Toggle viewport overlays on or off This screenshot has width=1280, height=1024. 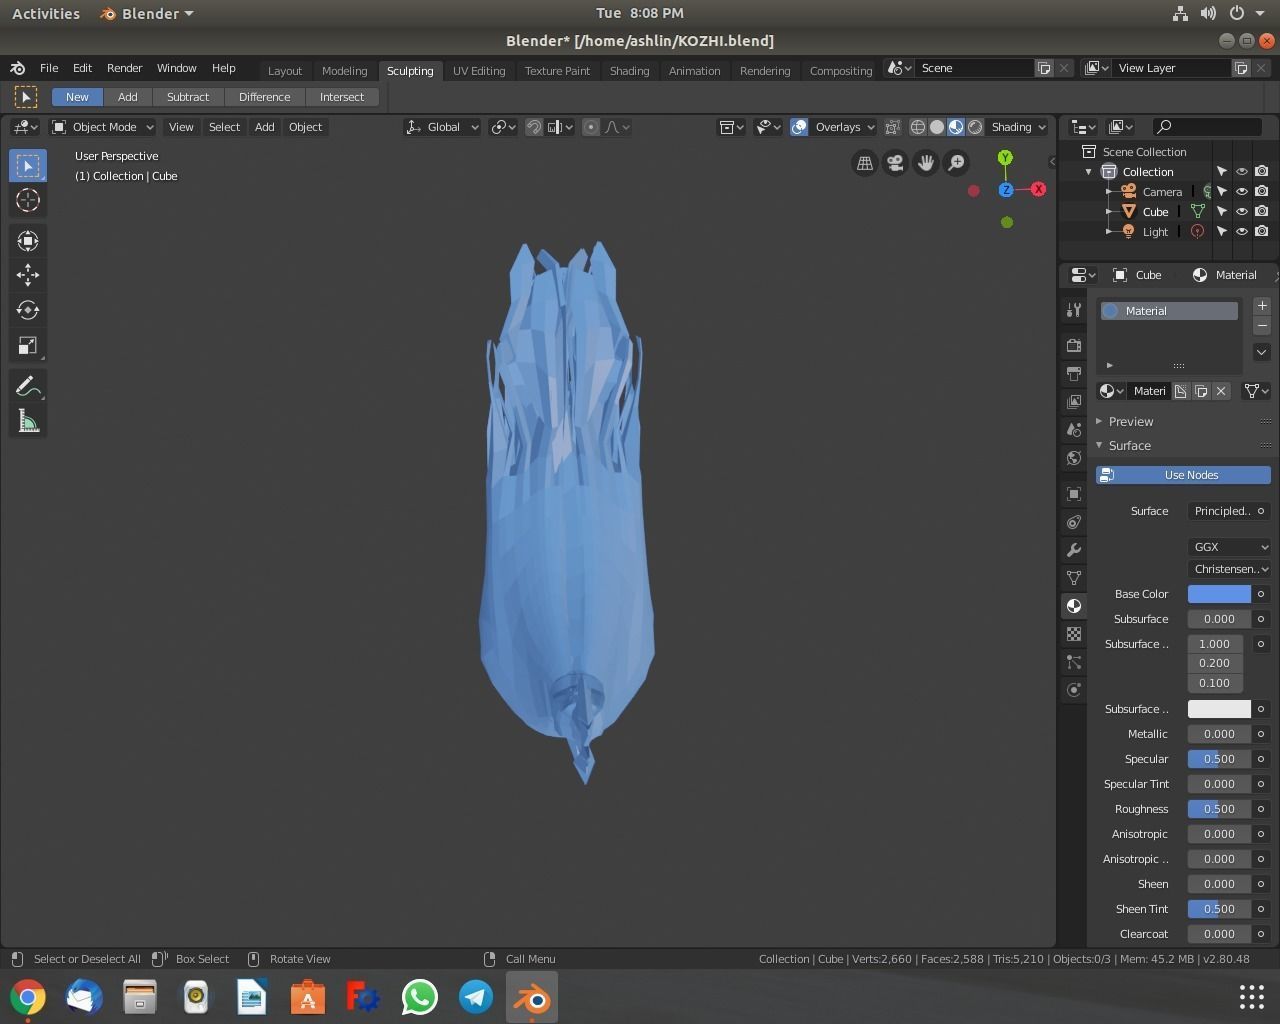799,127
